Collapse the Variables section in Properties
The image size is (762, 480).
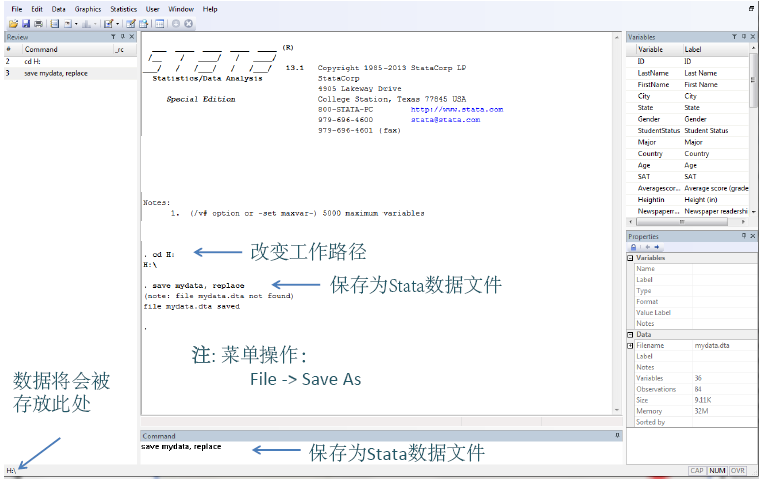point(630,258)
